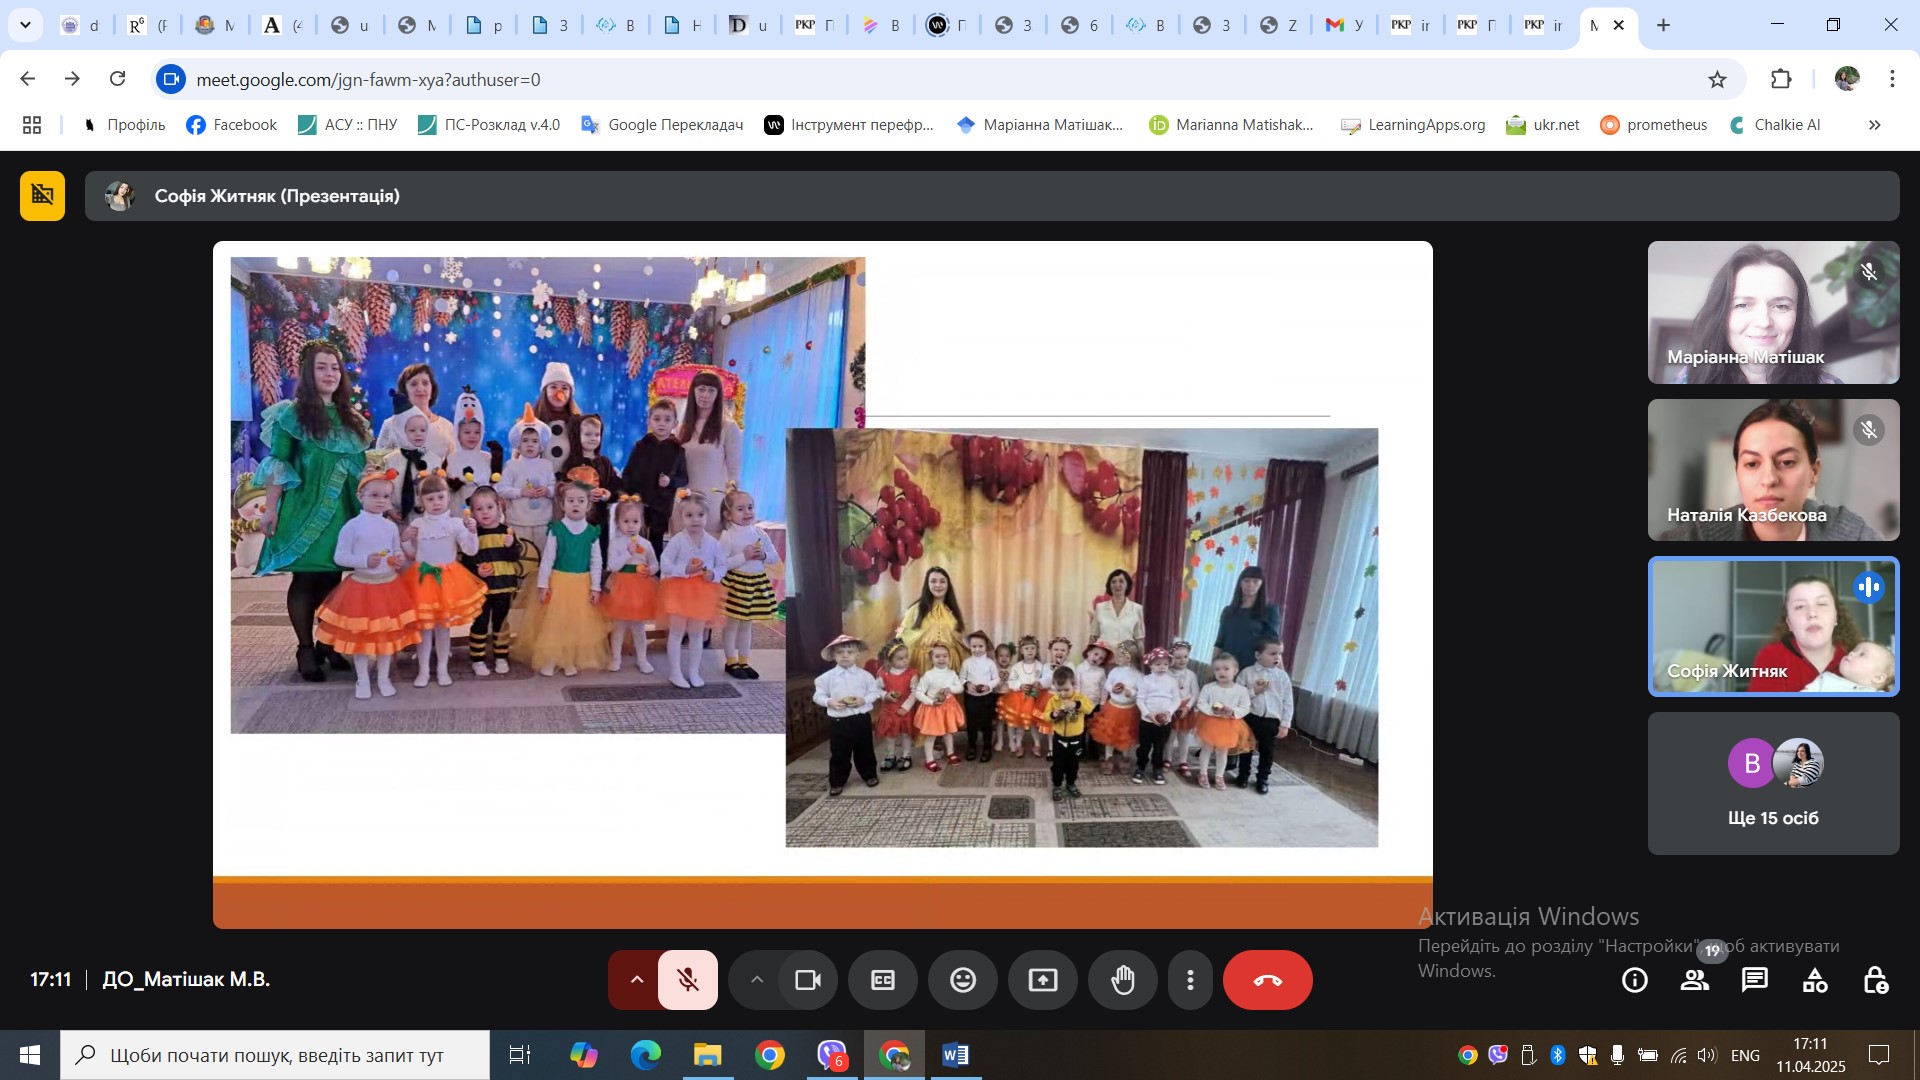Open the emoji reactions button
The height and width of the screenshot is (1080, 1920).
(962, 980)
